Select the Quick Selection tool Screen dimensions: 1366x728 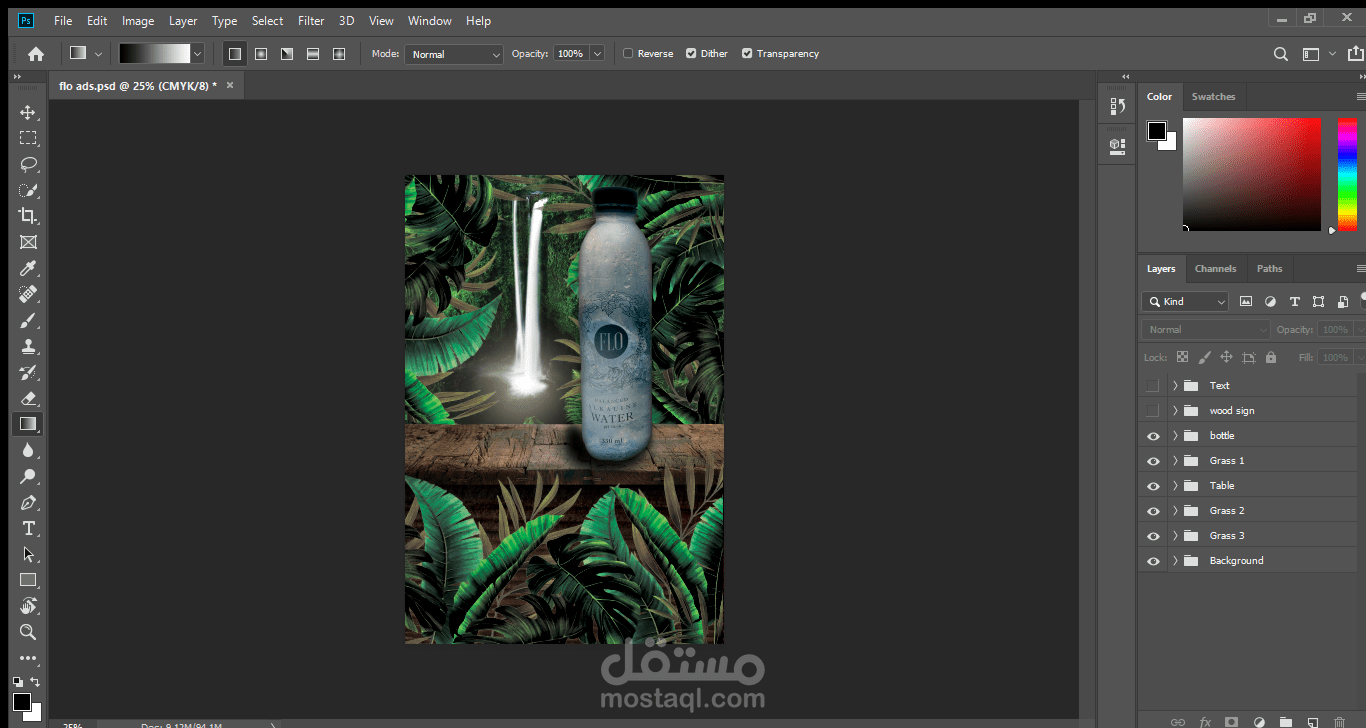28,190
